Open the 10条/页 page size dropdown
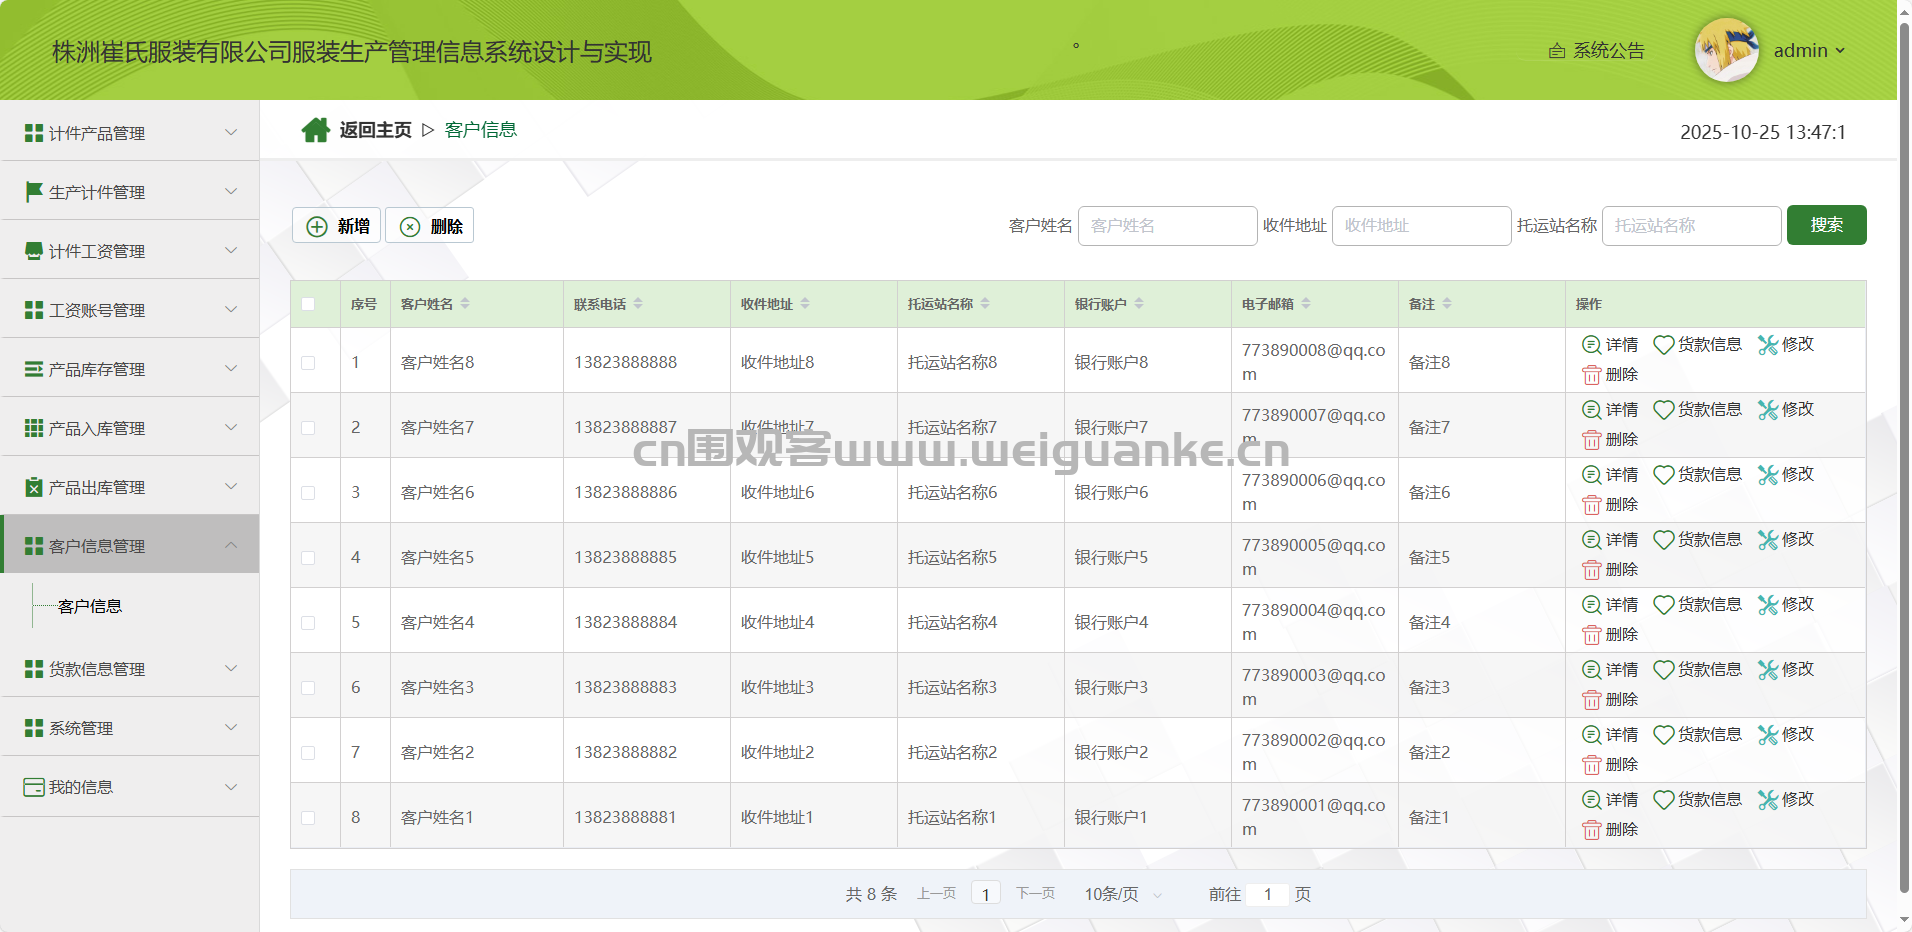The height and width of the screenshot is (932, 1912). click(x=1123, y=894)
